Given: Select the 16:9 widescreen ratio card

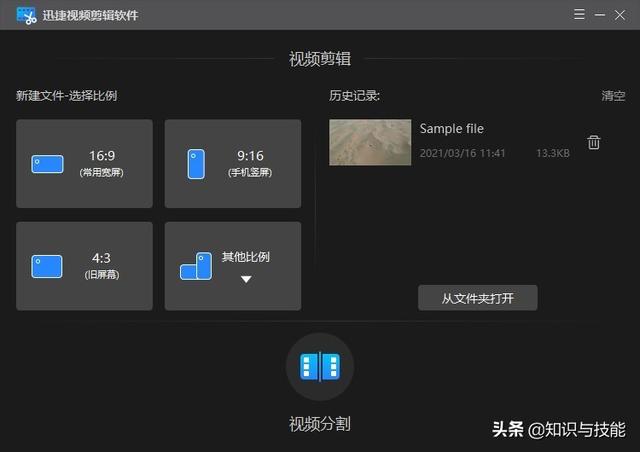Looking at the screenshot, I should coord(84,164).
